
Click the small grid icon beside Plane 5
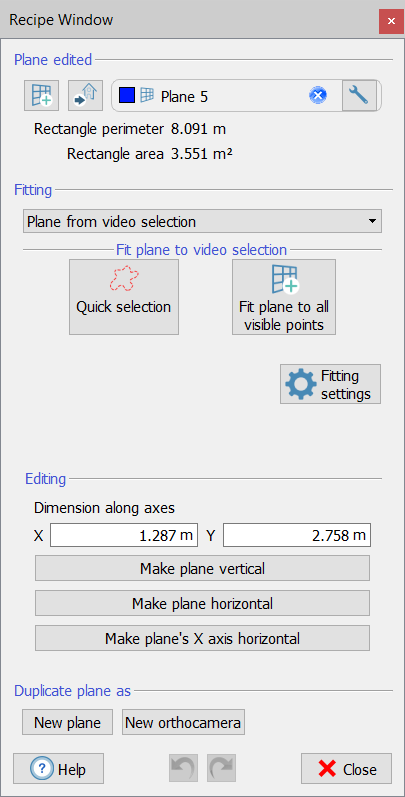click(147, 95)
